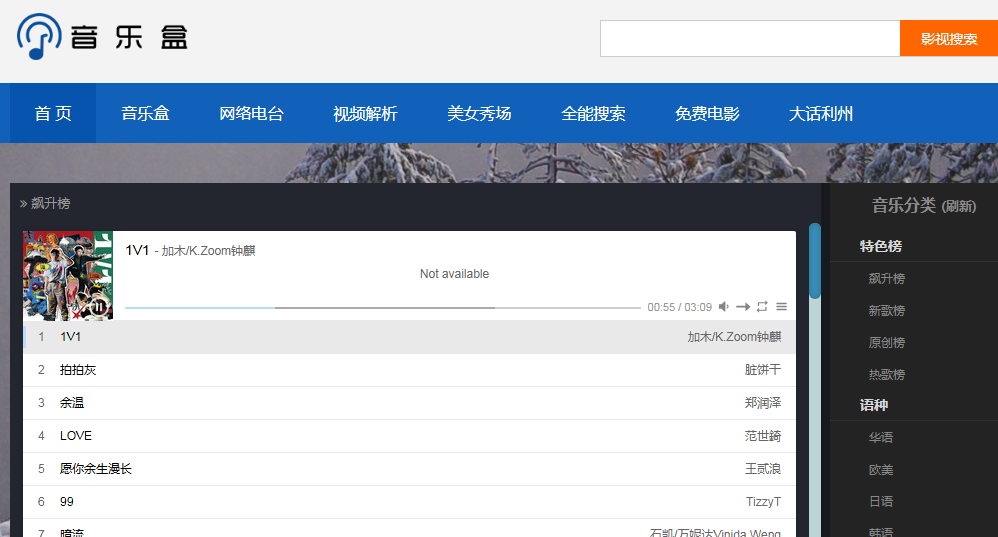Select the 原创榜 category

(887, 342)
